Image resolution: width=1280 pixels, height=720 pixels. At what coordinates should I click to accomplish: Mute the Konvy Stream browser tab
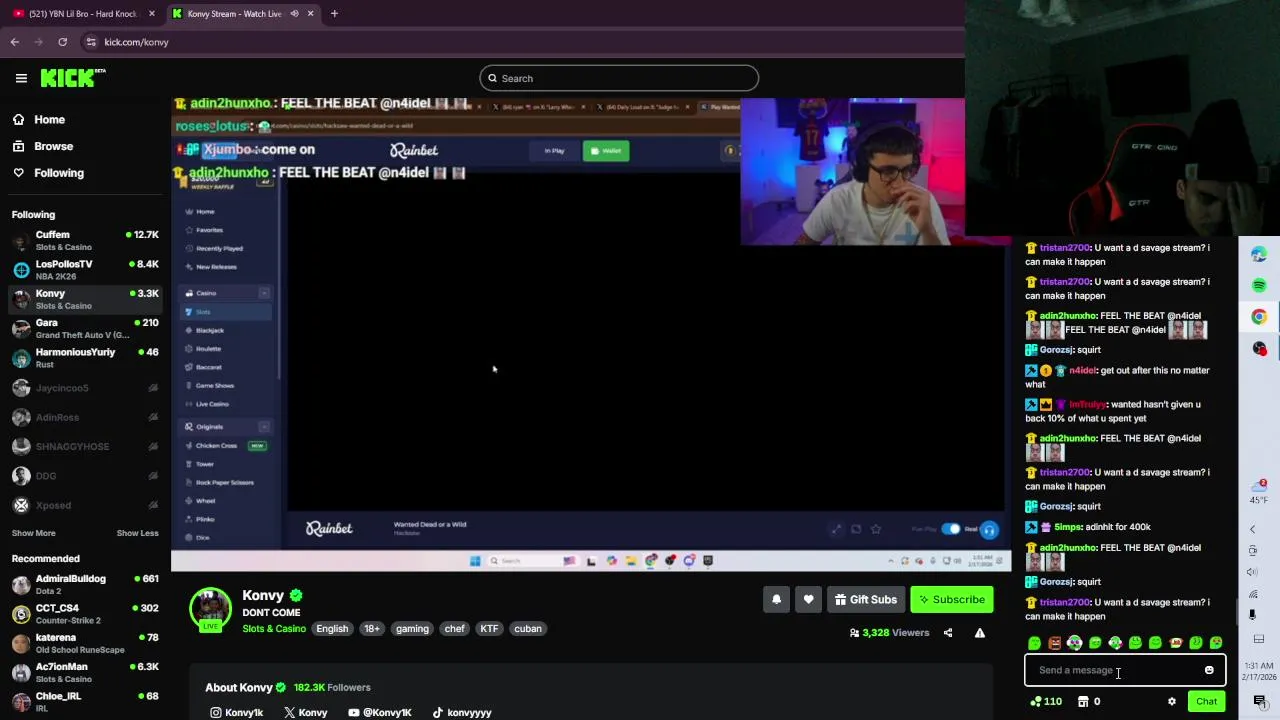click(294, 14)
